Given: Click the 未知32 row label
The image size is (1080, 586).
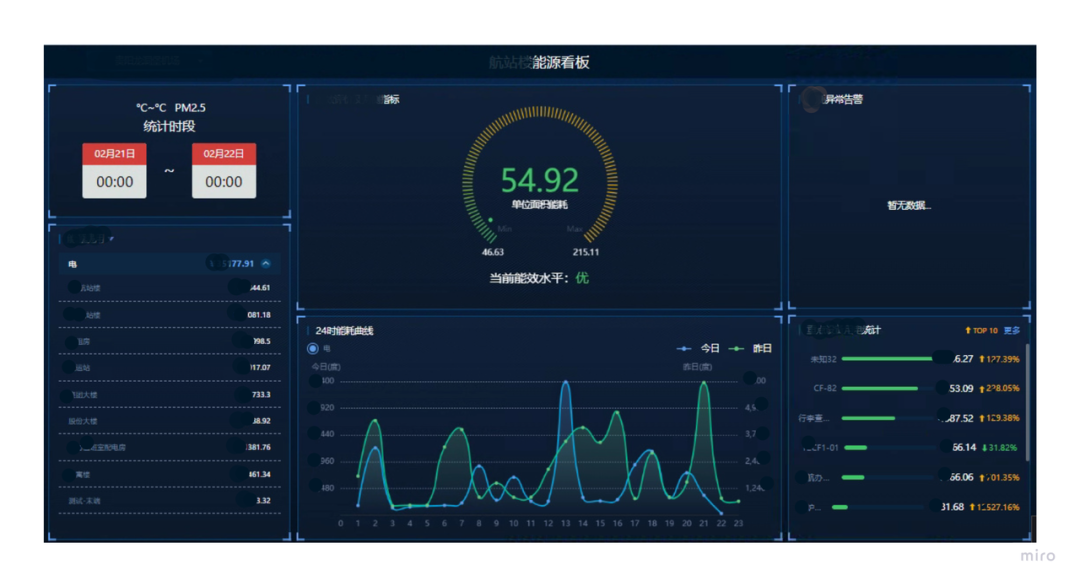Looking at the screenshot, I should click(823, 359).
